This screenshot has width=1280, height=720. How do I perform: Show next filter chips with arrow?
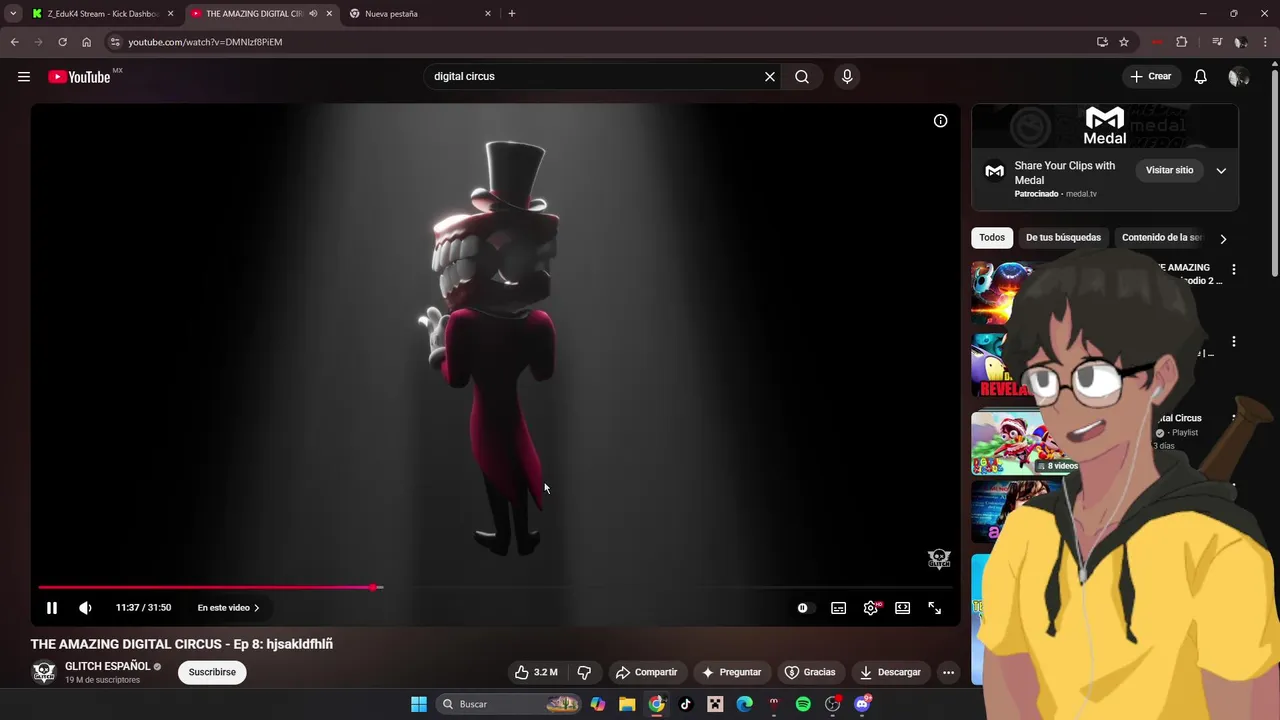pos(1223,239)
